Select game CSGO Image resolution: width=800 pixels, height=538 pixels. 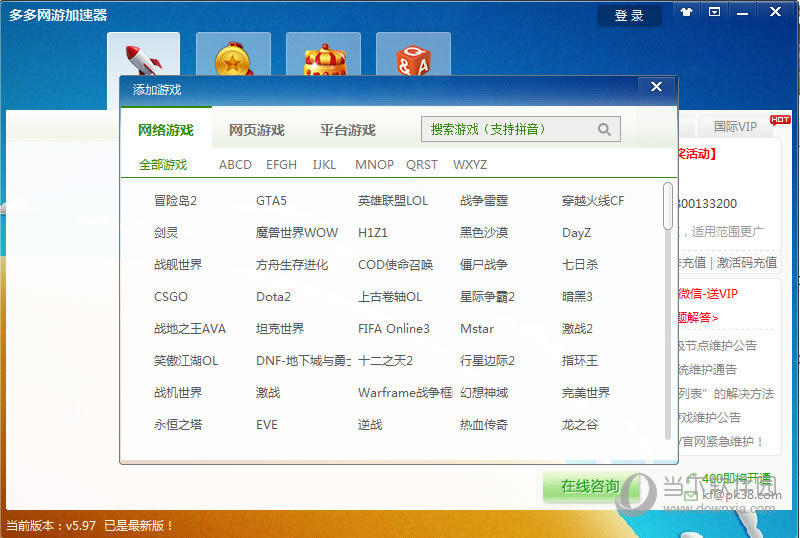pos(171,297)
